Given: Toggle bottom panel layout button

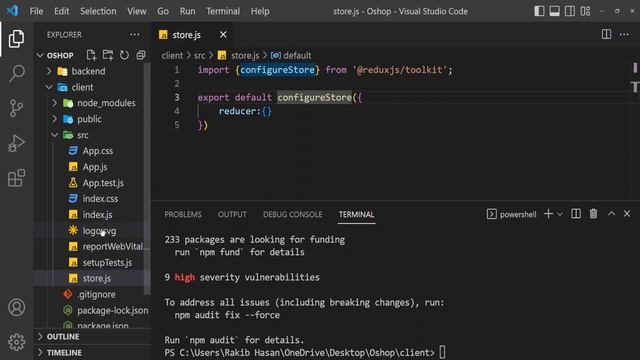Looking at the screenshot, I should point(554,11).
